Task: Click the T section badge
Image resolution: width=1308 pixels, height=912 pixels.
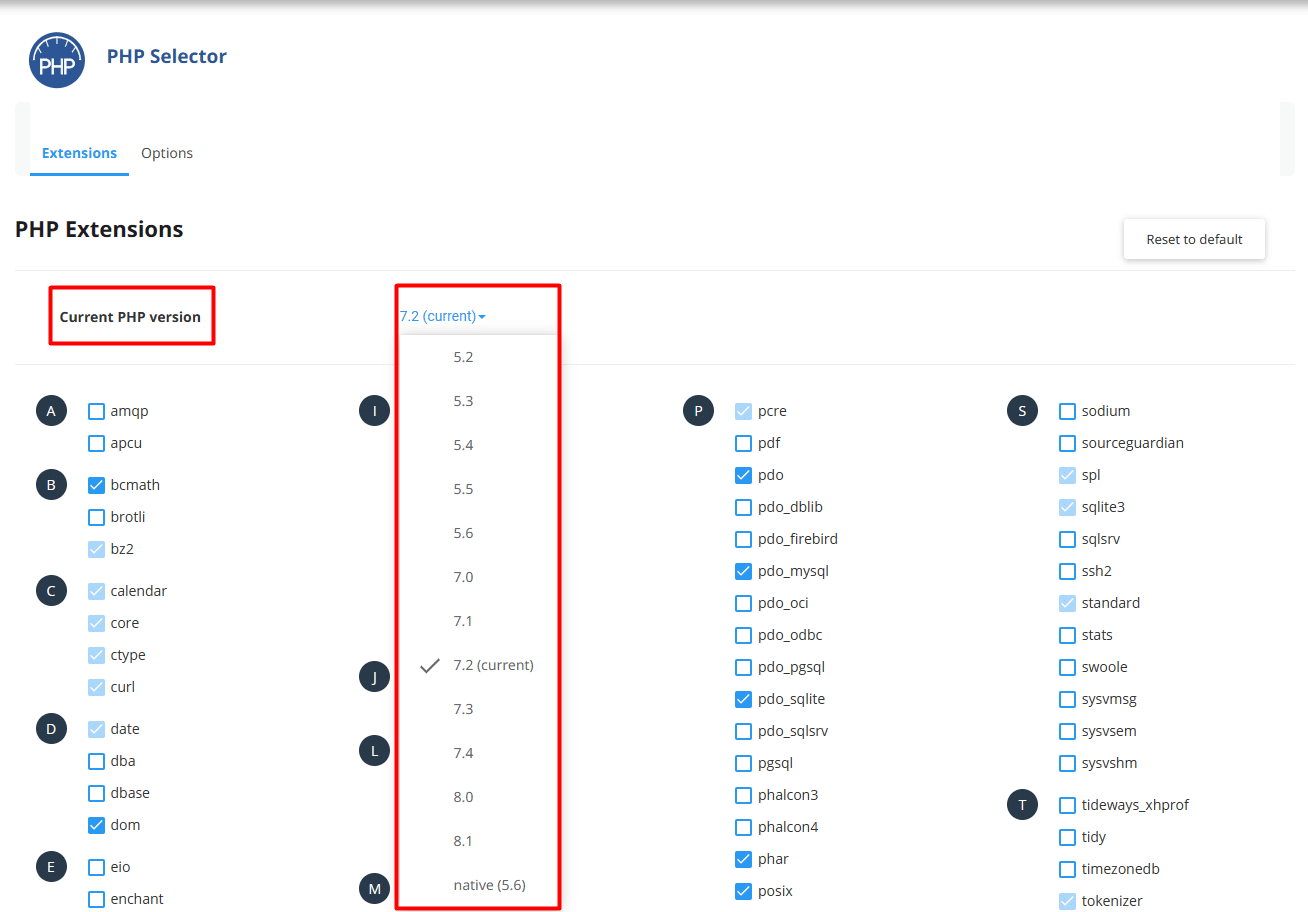Action: pos(1022,804)
